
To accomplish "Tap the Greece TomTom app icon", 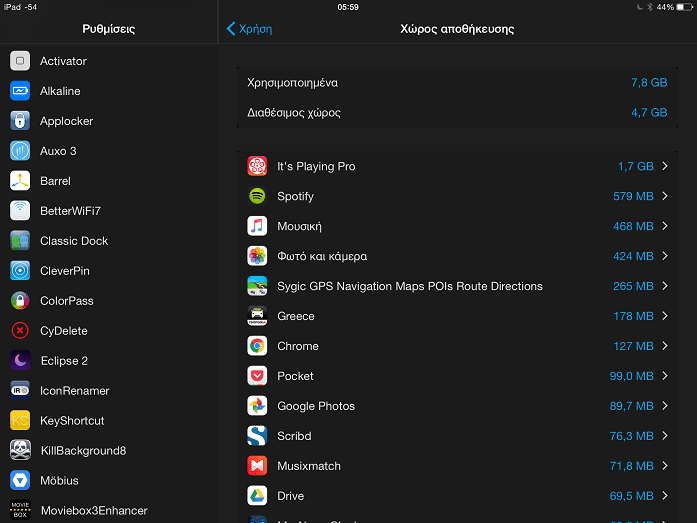I will pyautogui.click(x=257, y=316).
